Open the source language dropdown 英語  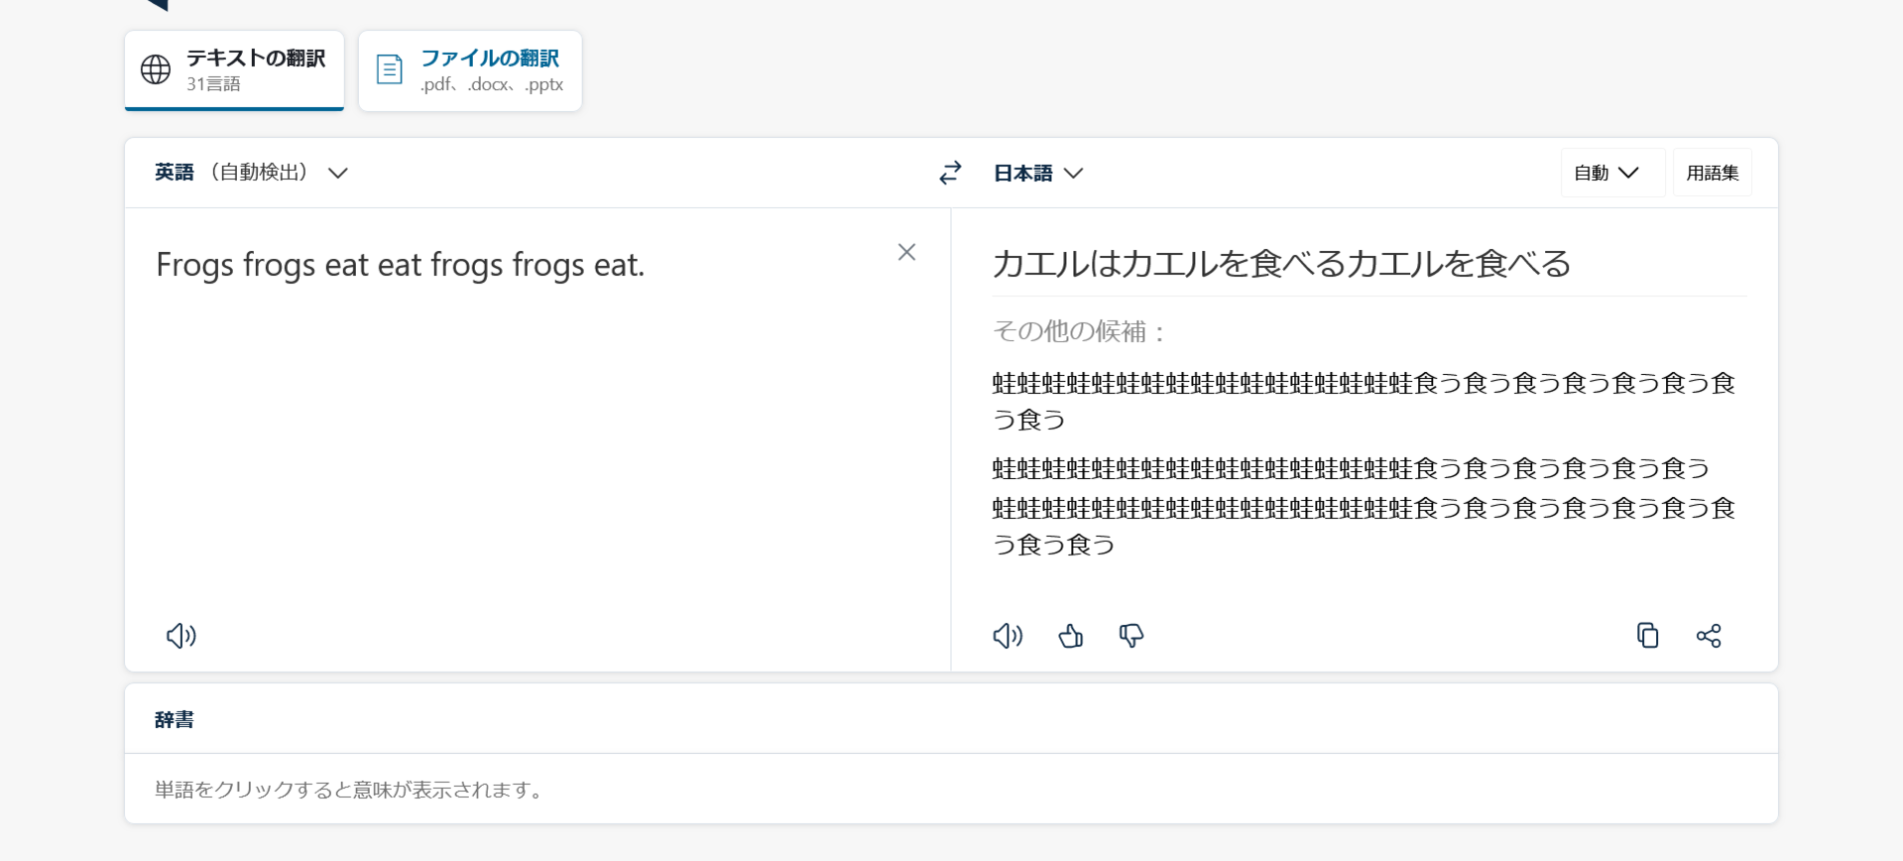point(251,173)
